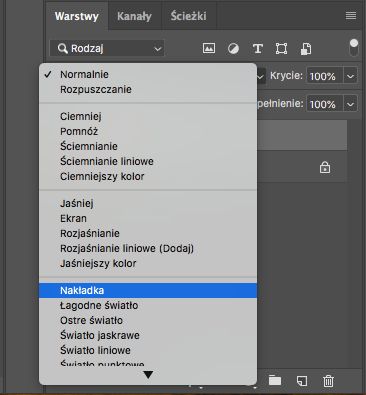
Task: Filter for smart objects icon
Action: pos(306,49)
